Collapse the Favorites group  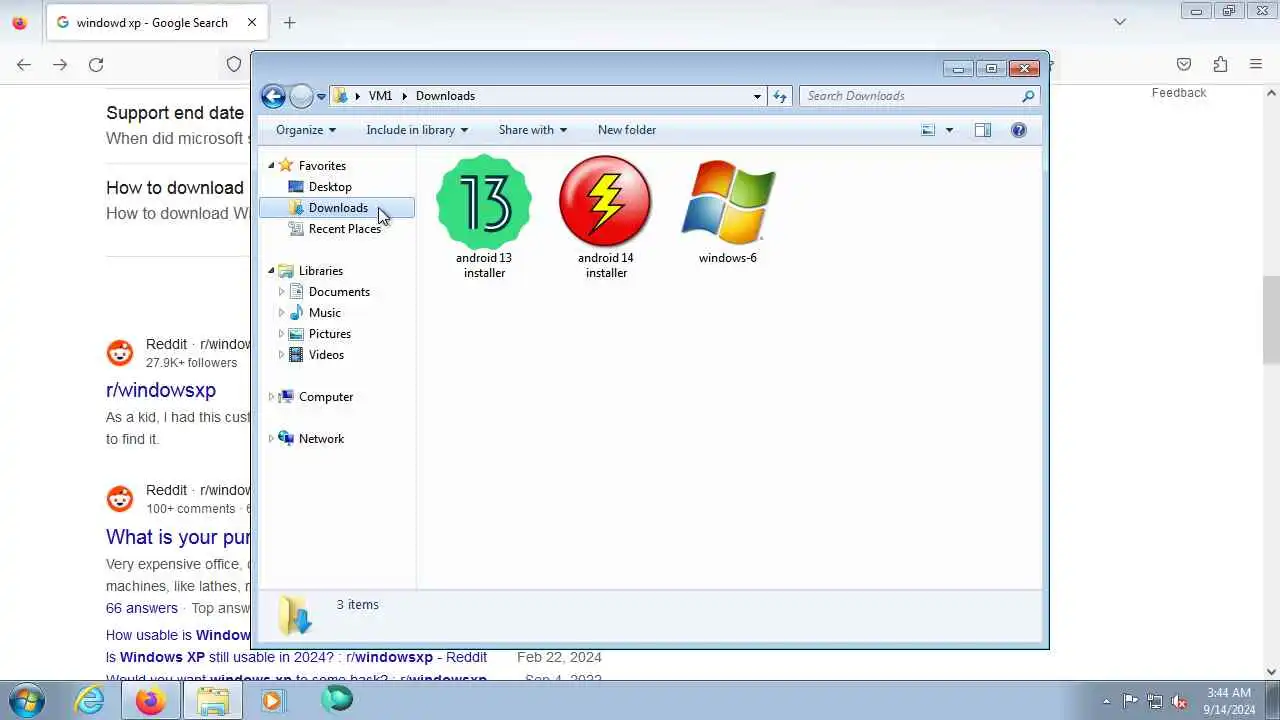coord(271,166)
